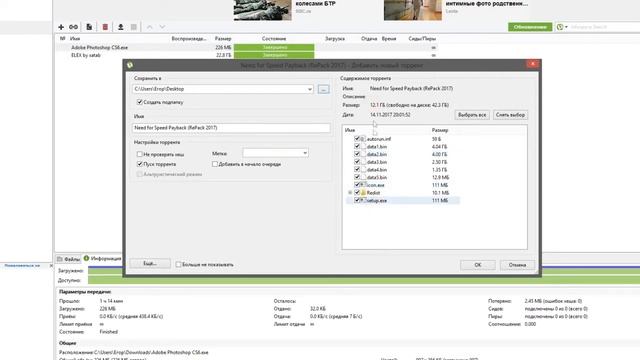The image size is (640, 360).
Task: Expand the Redist folder tree node
Action: pyautogui.click(x=350, y=193)
